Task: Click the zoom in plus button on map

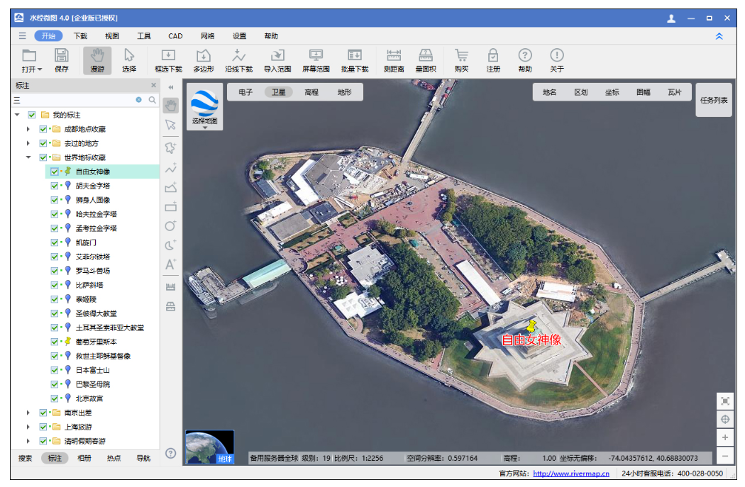Action: (725, 437)
